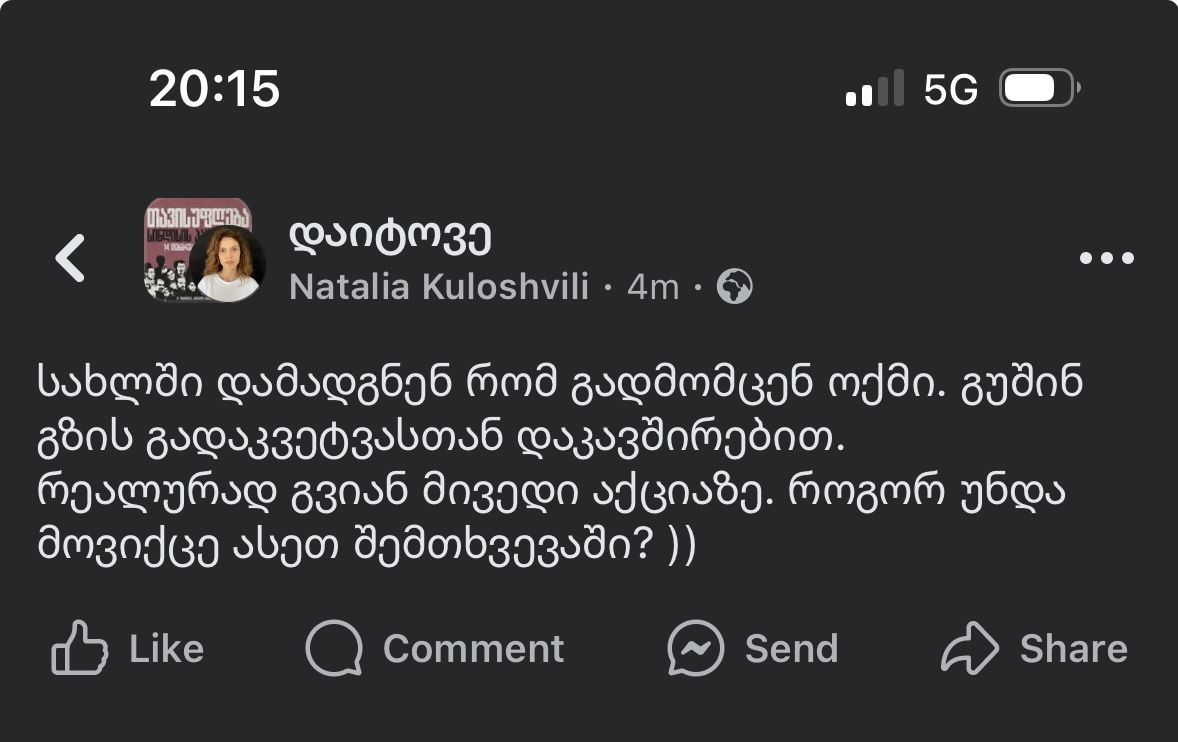Tap the poster's round profile photo

coord(227,265)
